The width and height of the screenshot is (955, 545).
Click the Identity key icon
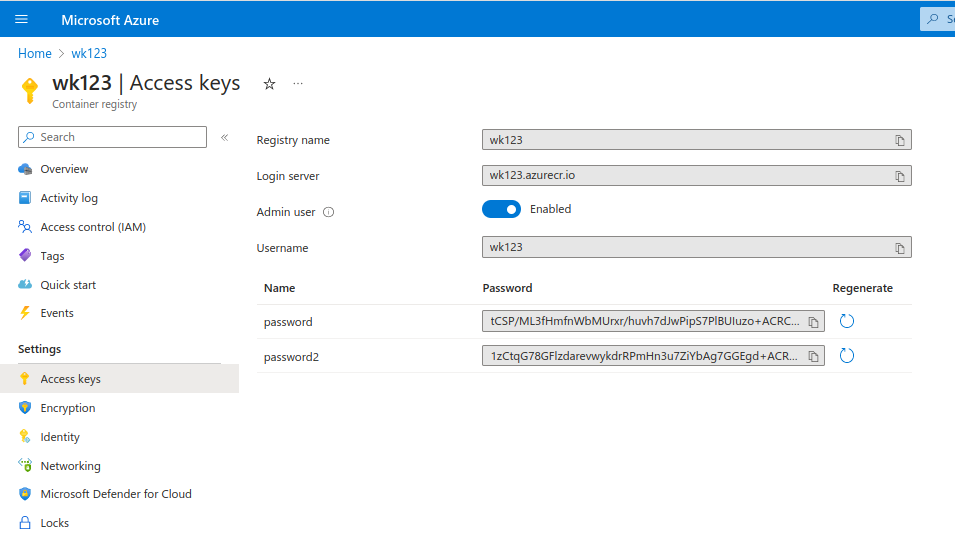pyautogui.click(x=25, y=437)
